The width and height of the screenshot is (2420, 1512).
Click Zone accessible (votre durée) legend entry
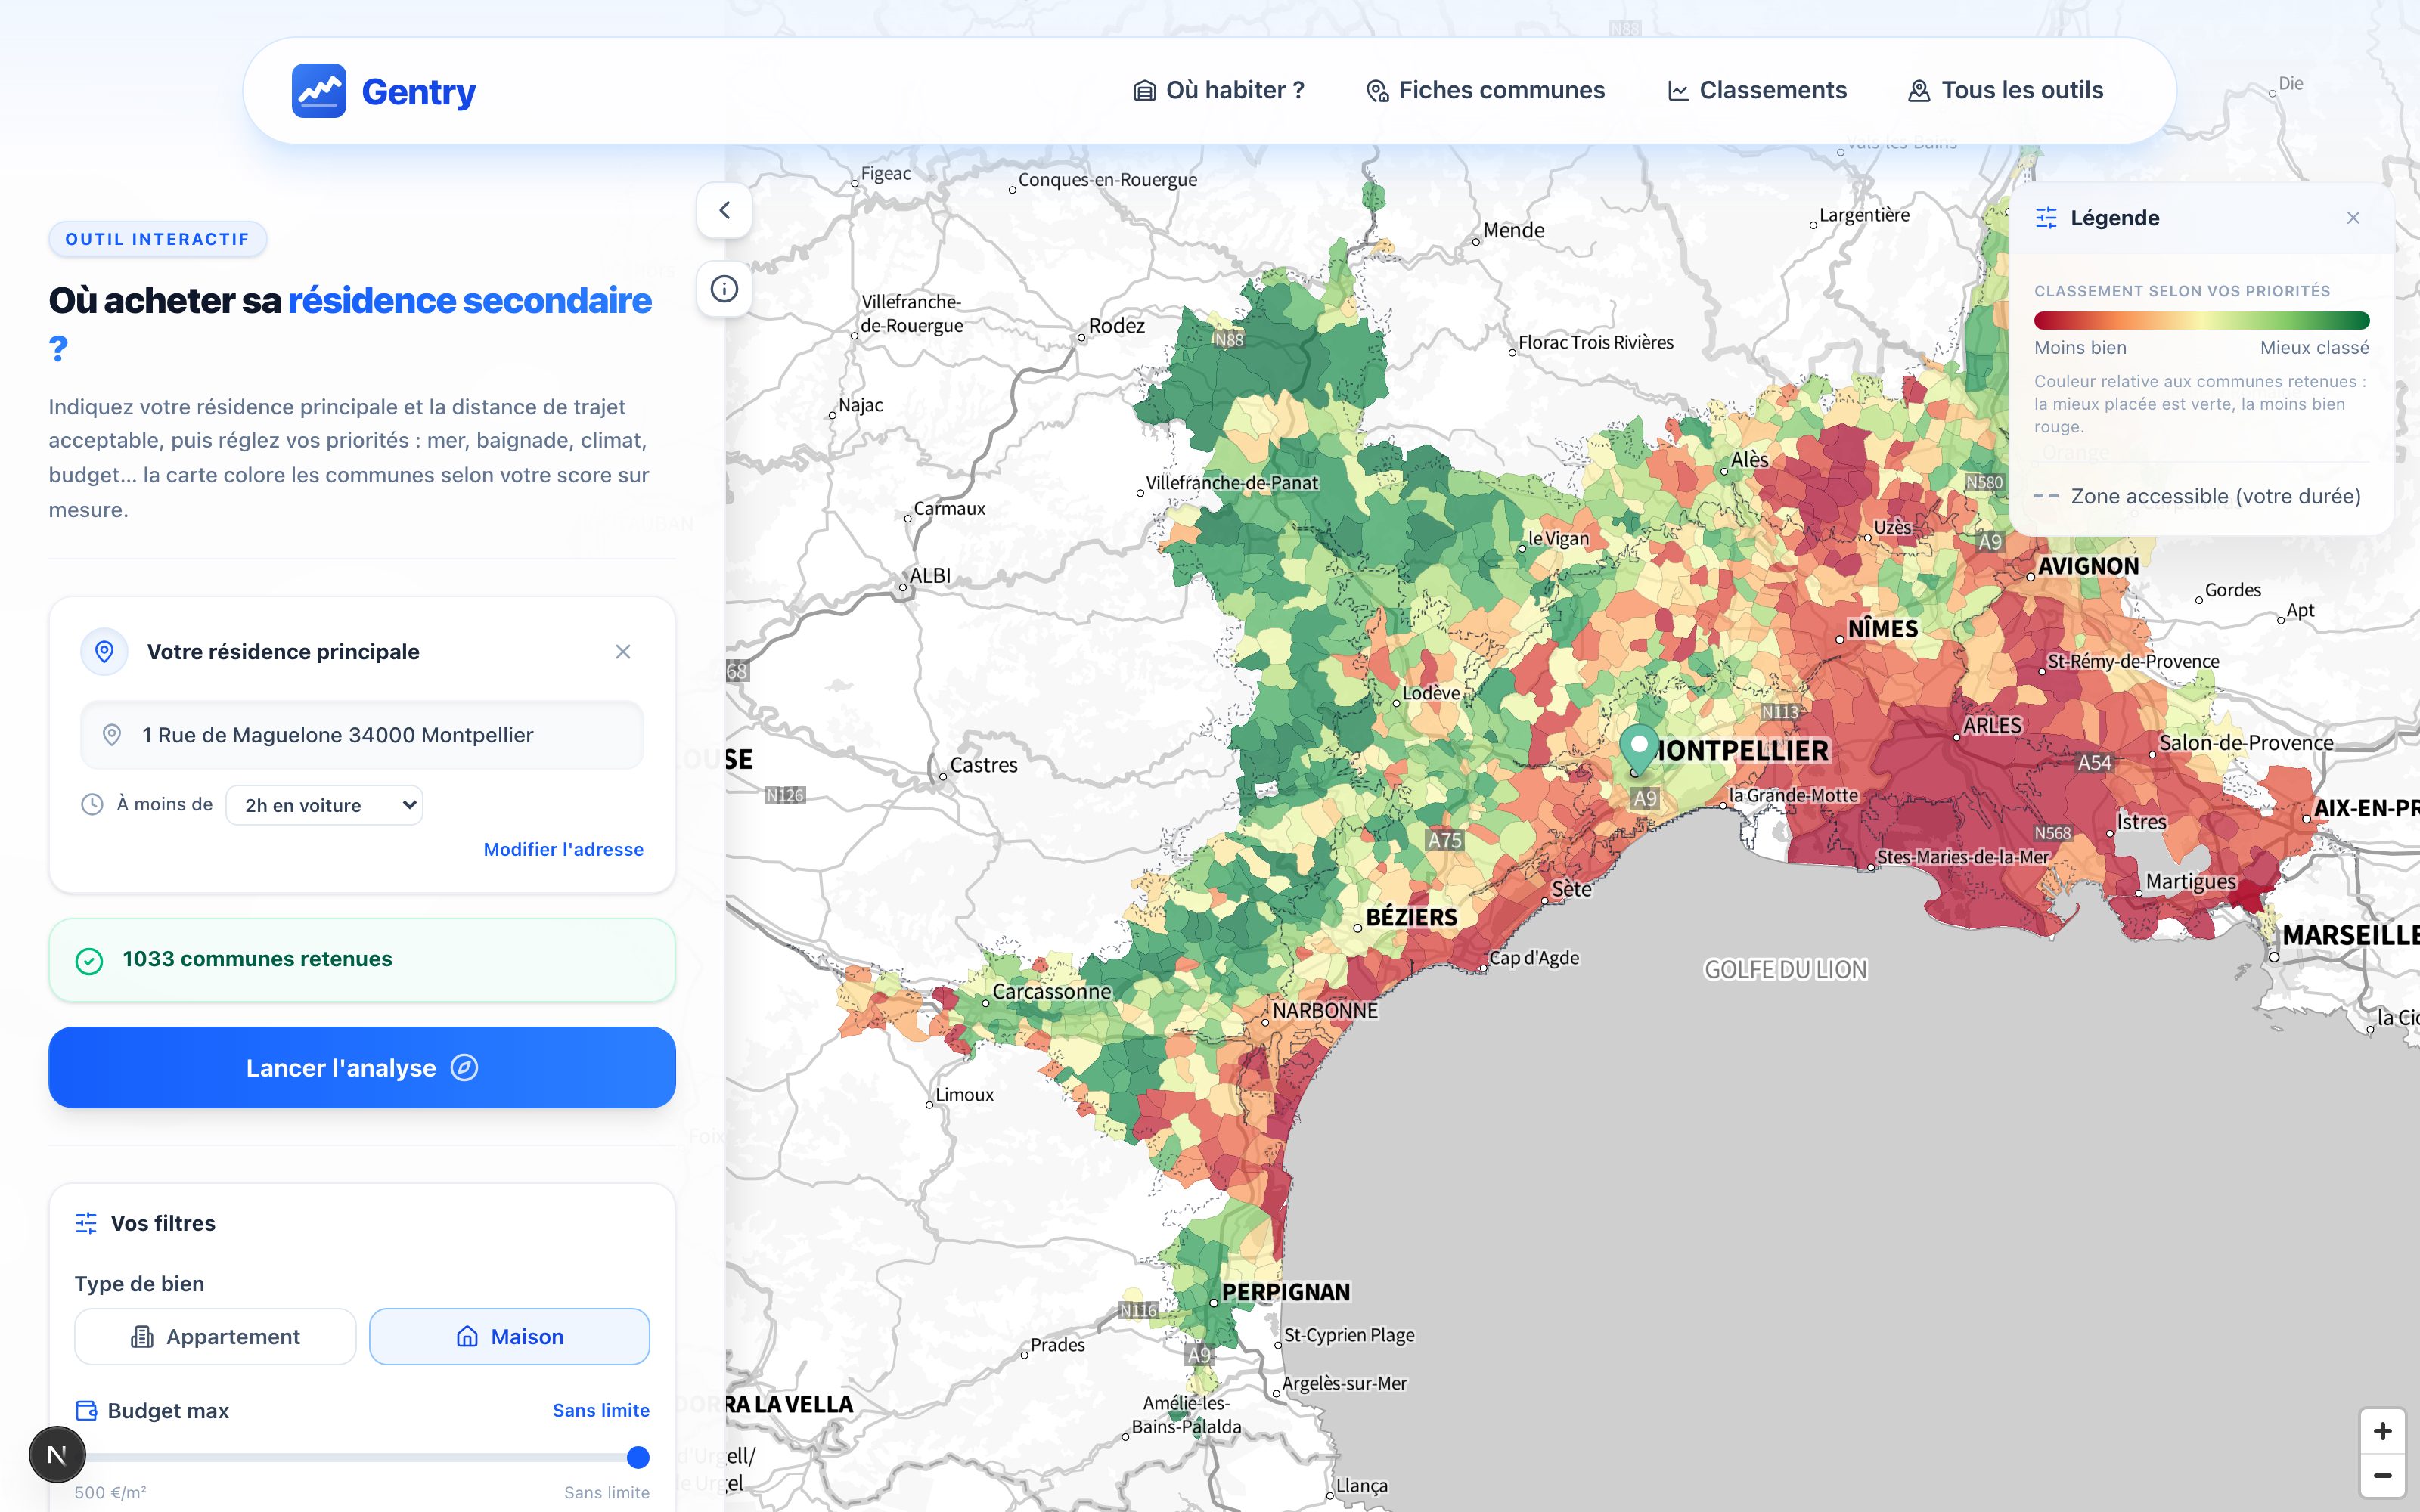[x=2197, y=496]
